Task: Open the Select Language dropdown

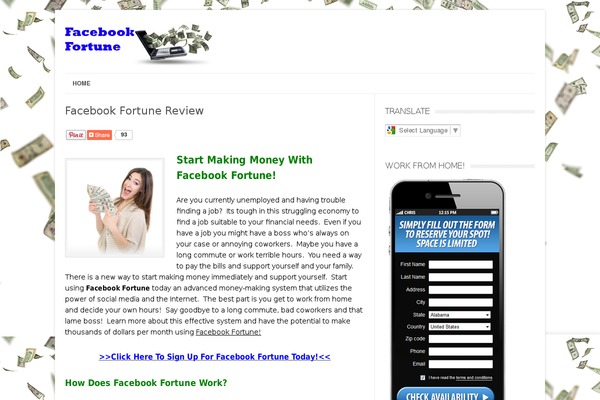Action: 423,130
